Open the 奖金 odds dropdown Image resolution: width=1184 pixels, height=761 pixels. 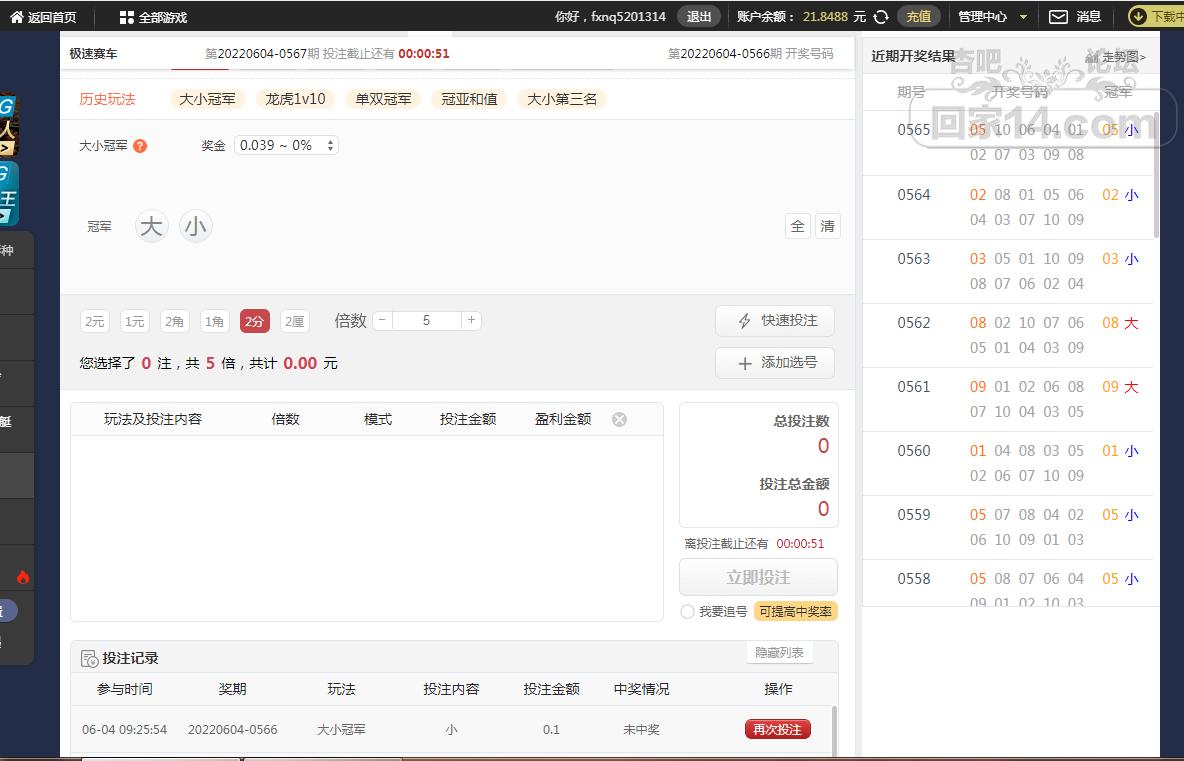coord(286,146)
